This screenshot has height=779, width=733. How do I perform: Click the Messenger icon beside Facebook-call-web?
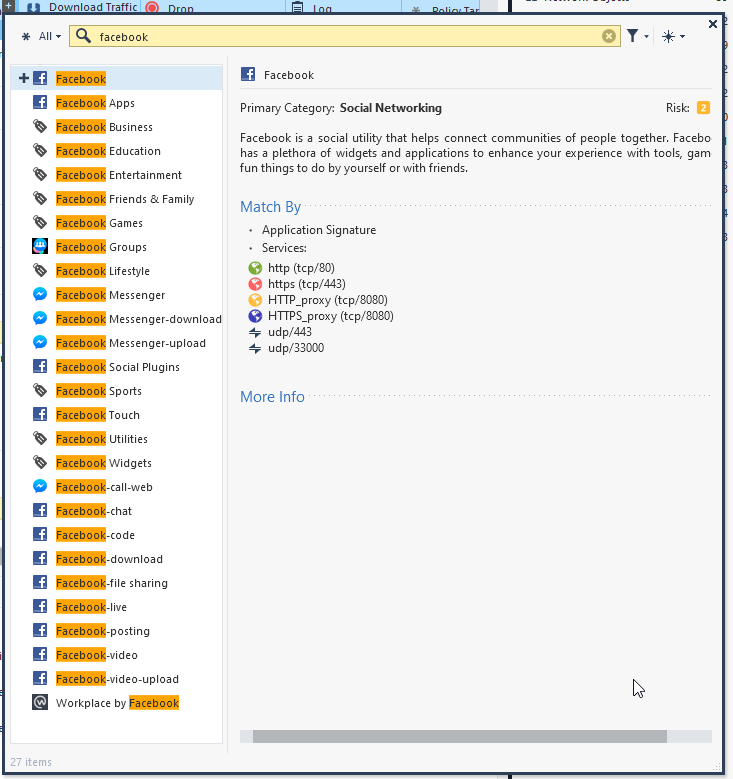(40, 486)
